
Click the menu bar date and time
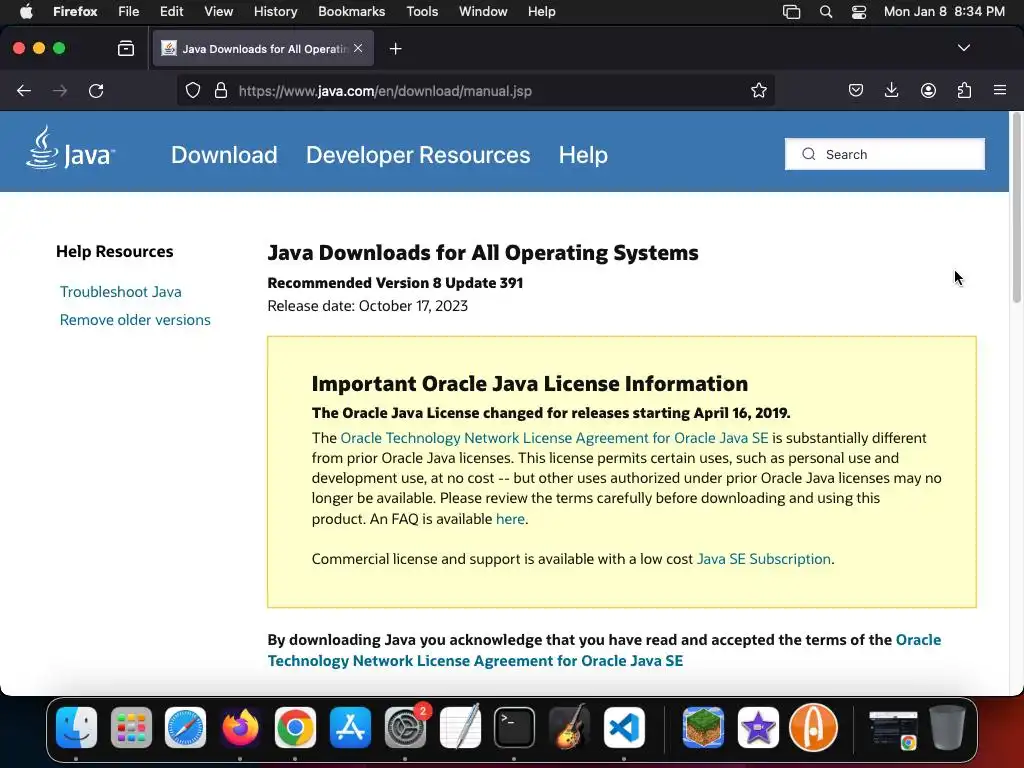(x=944, y=12)
